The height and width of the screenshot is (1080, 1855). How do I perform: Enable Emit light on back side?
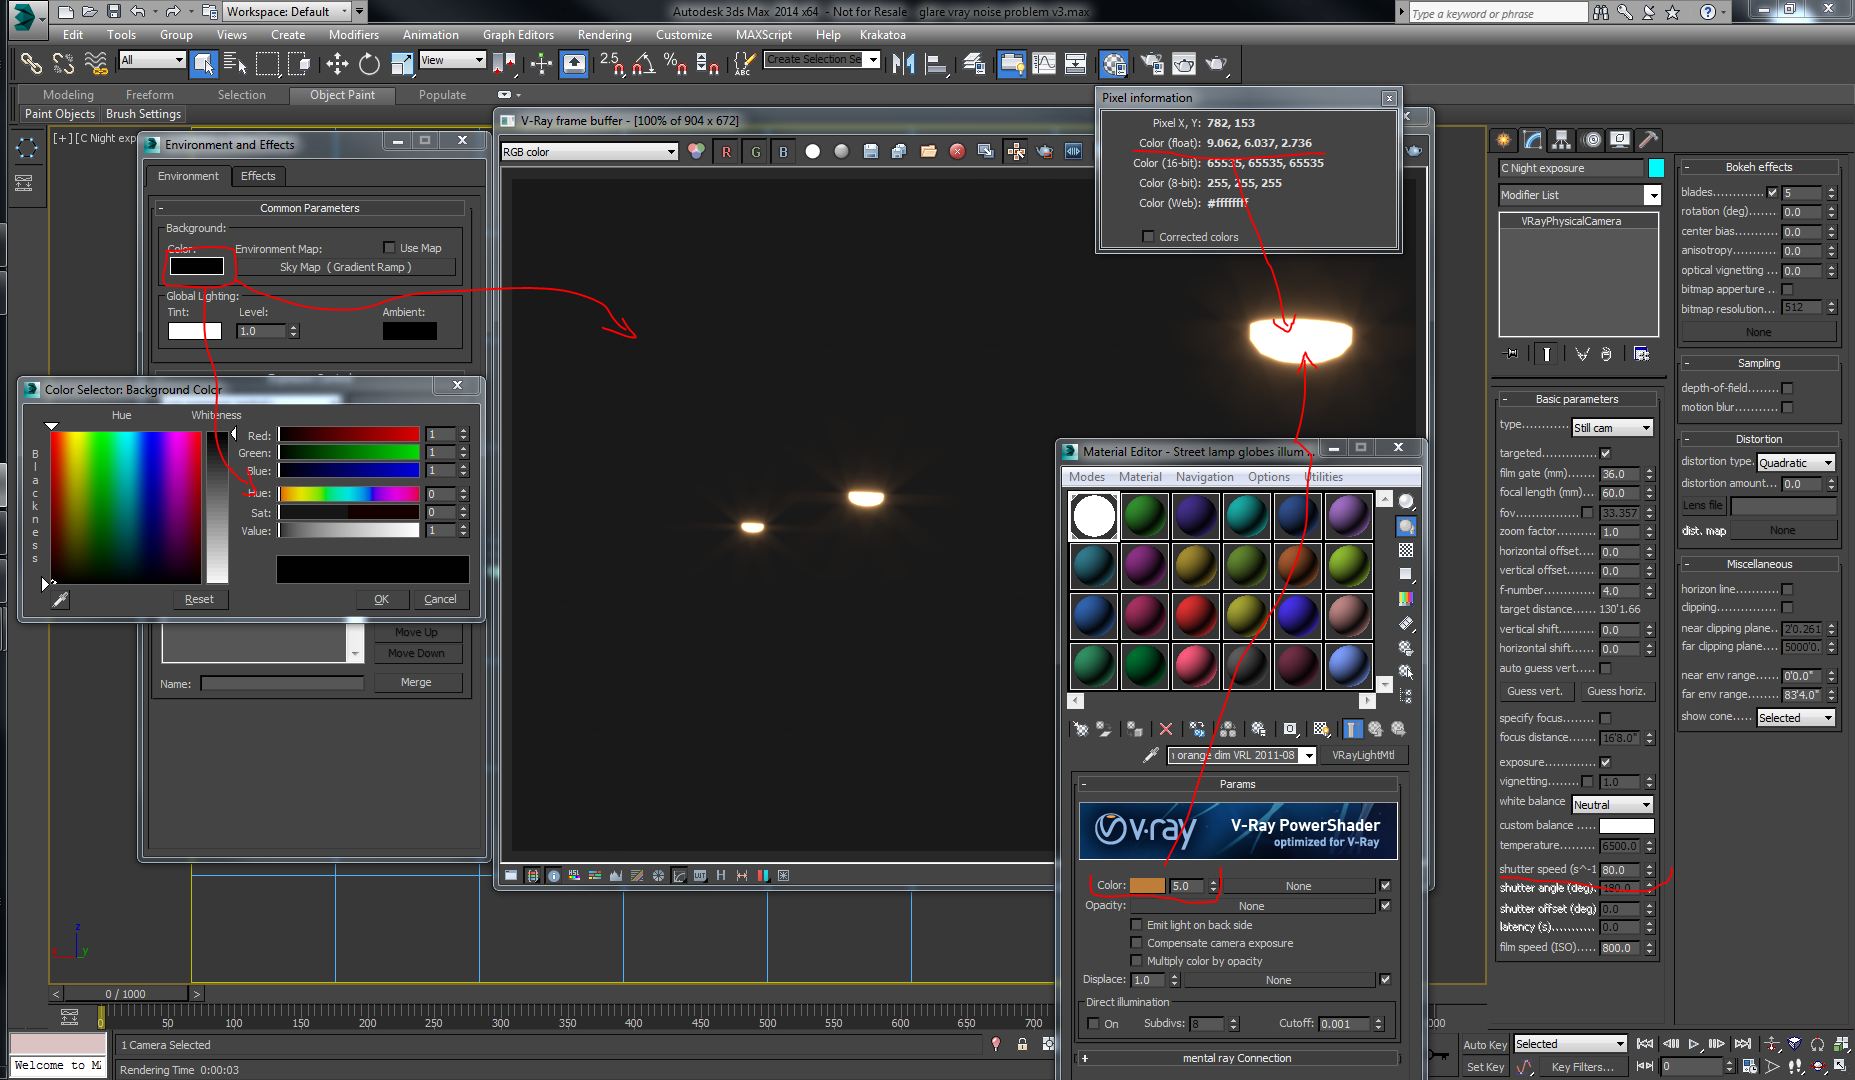(x=1136, y=925)
